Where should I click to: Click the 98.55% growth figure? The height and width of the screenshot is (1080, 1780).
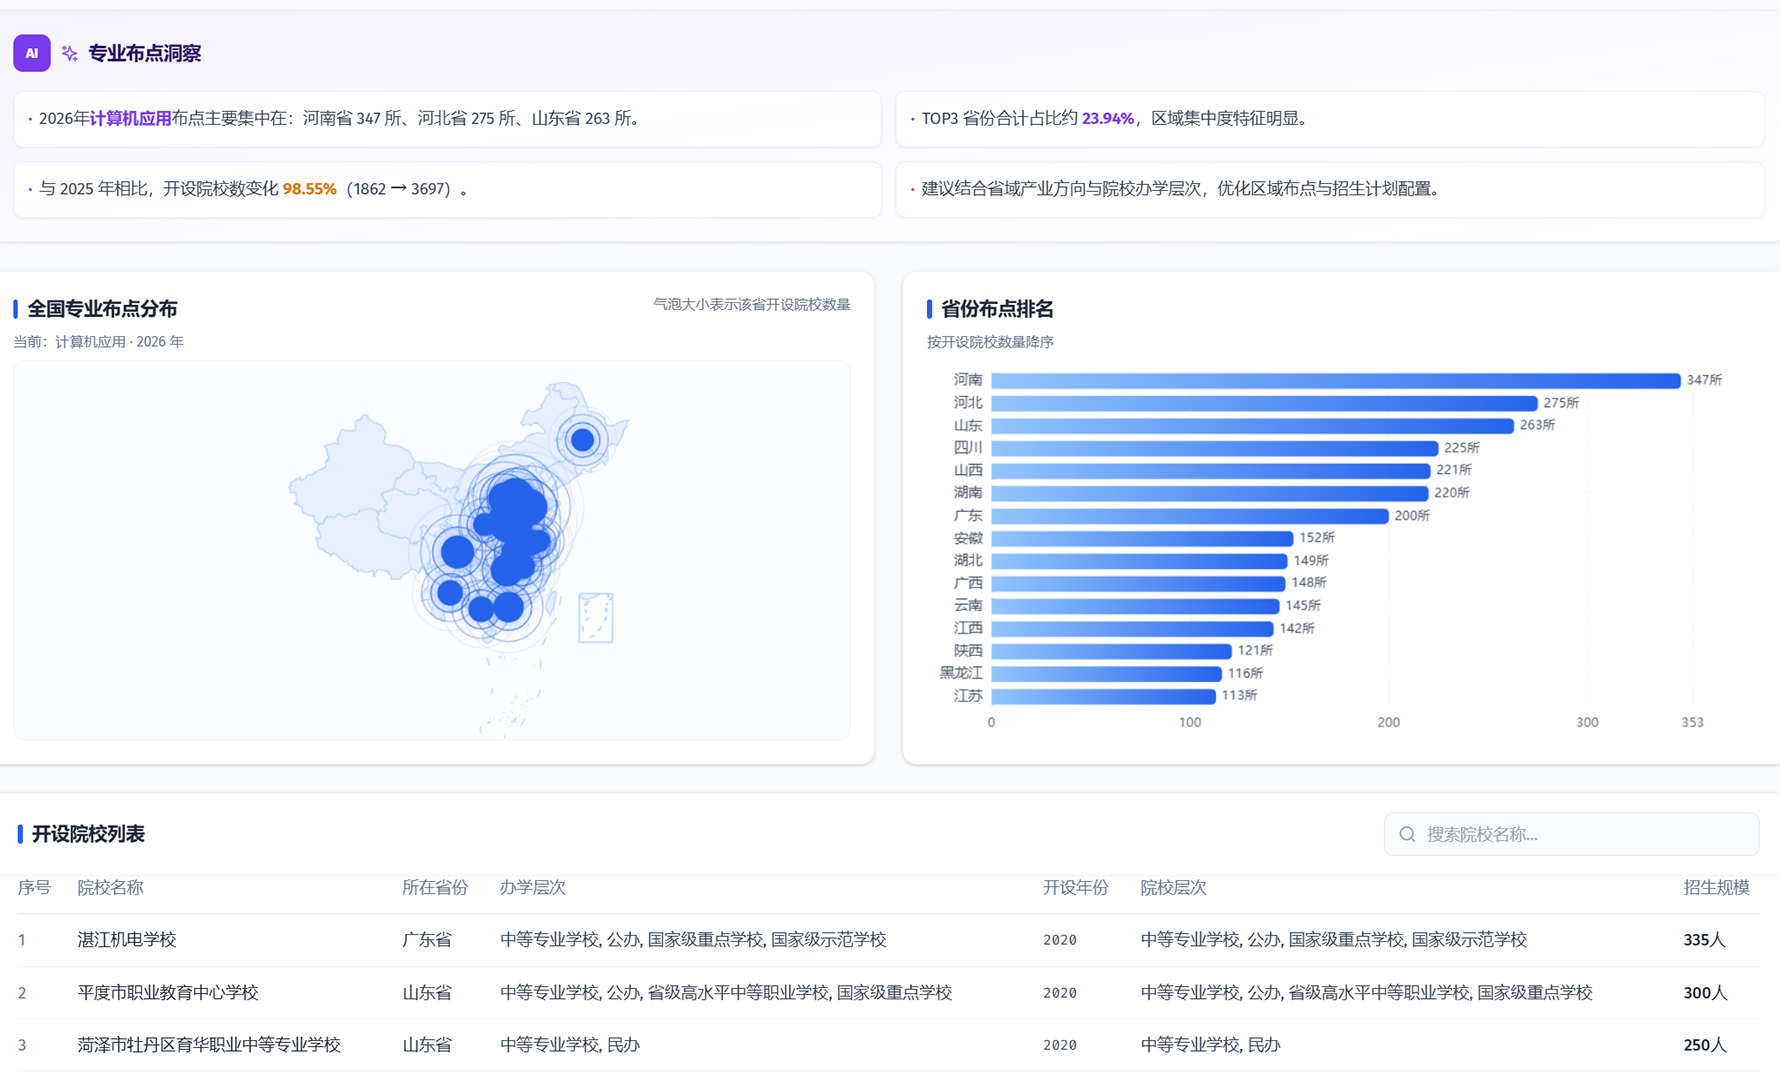(x=309, y=188)
